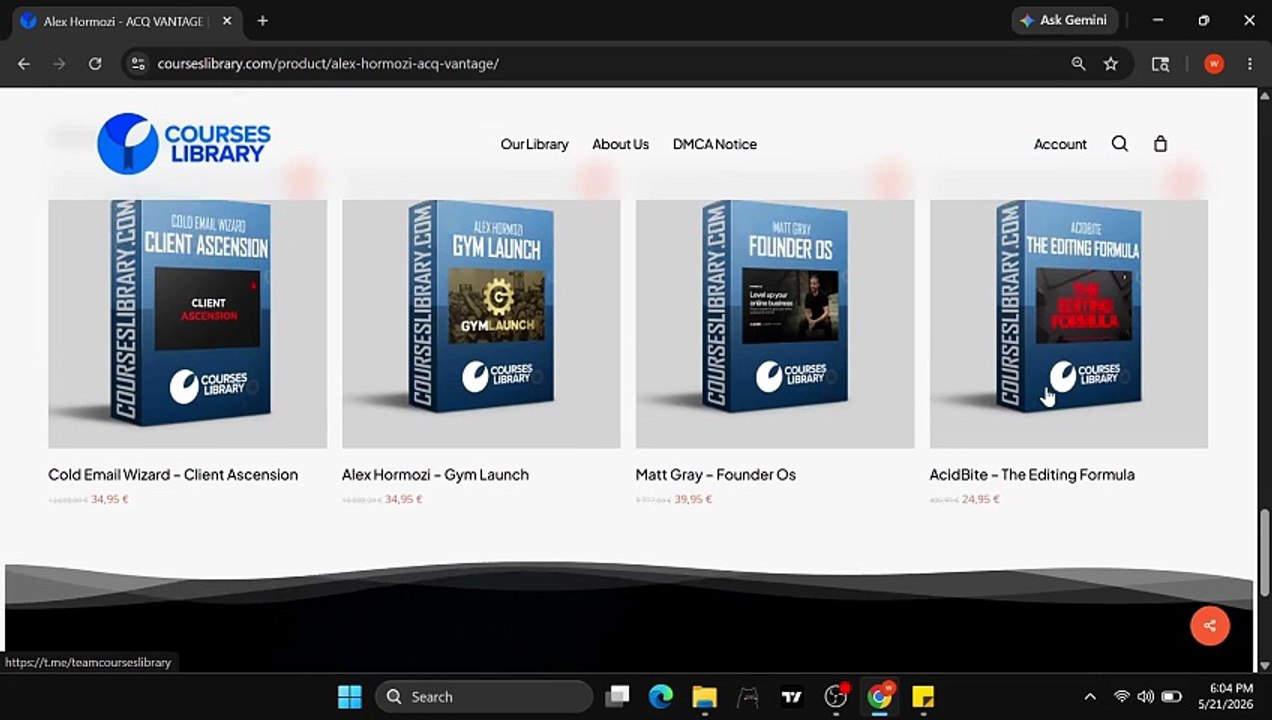Open Alex Hormozi – Gym Launch title
1272x720 pixels.
(435, 475)
